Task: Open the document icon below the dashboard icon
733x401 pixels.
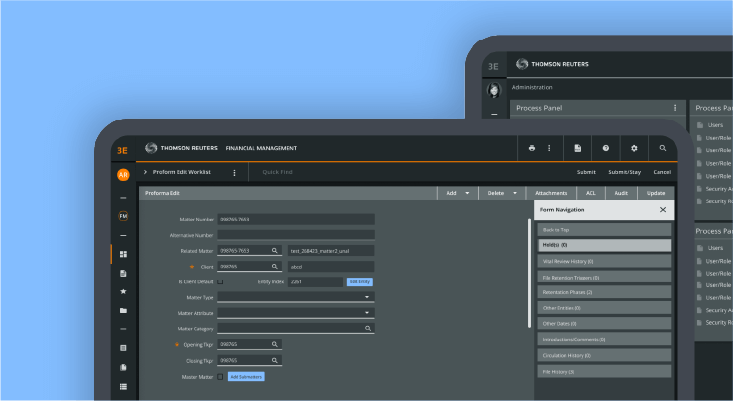Action: pyautogui.click(x=123, y=273)
